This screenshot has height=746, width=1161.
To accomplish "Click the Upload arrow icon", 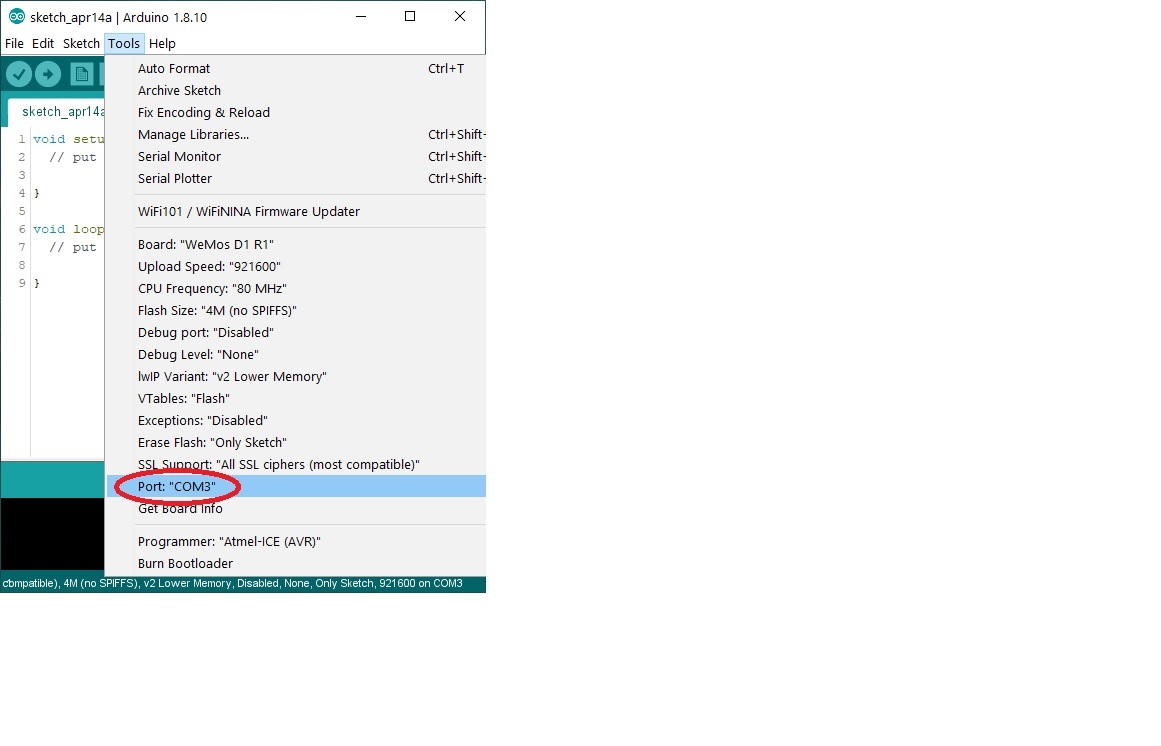I will click(48, 74).
